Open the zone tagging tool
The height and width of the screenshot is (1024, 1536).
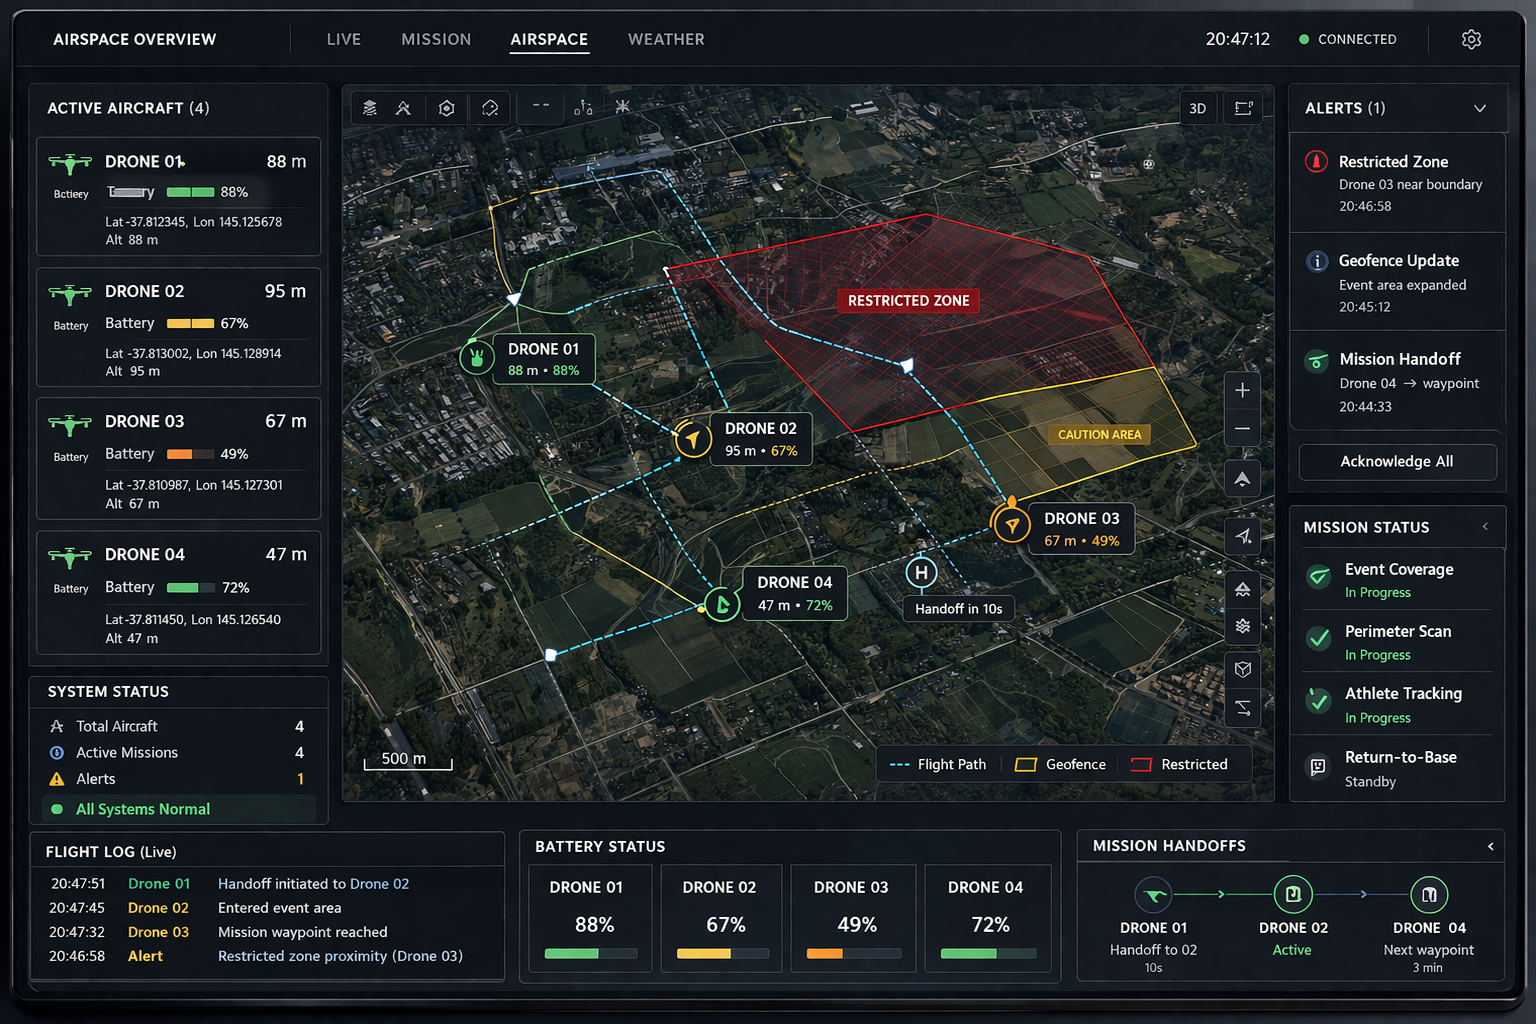(x=491, y=108)
